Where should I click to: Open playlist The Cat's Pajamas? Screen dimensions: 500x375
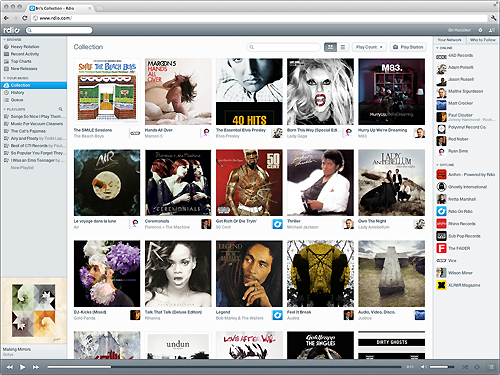[x=28, y=131]
